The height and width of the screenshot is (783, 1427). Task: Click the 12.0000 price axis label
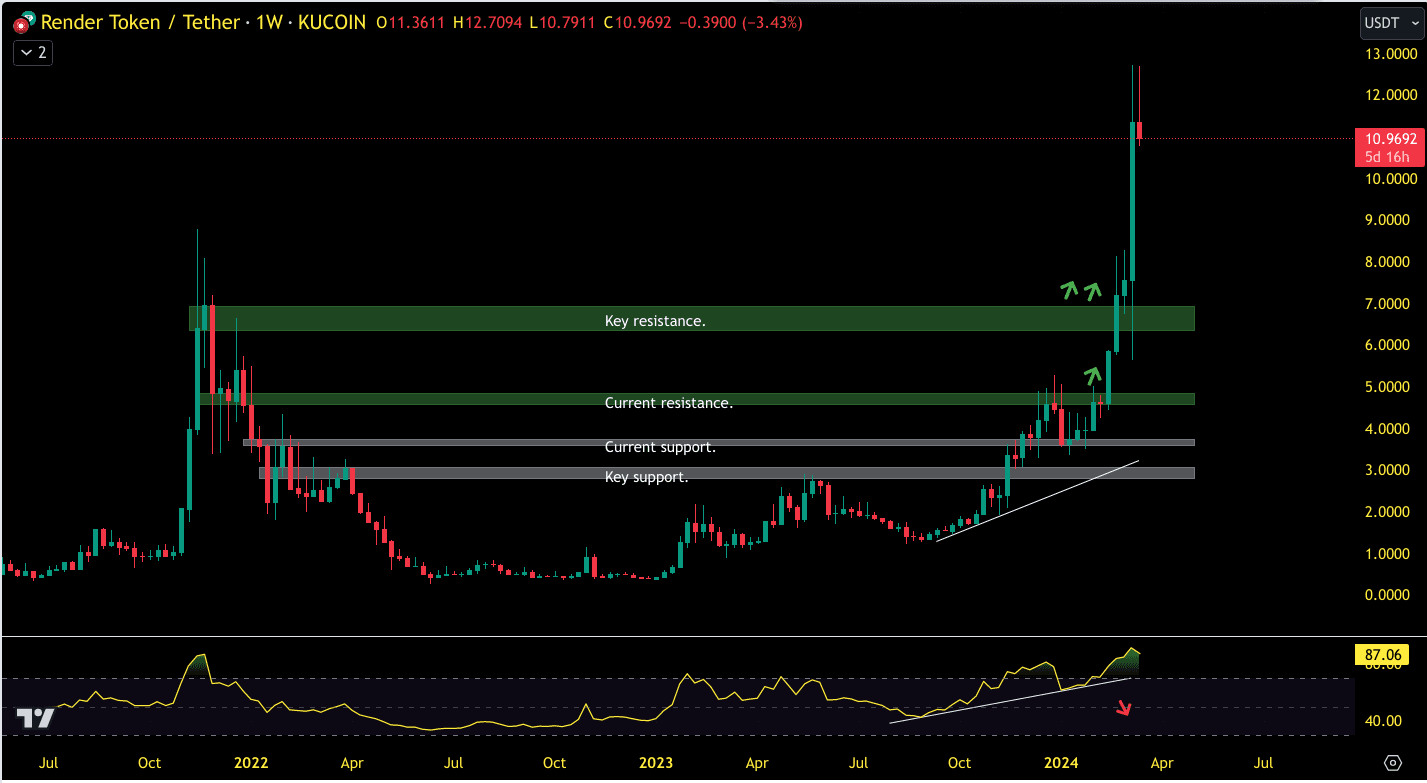tap(1391, 95)
